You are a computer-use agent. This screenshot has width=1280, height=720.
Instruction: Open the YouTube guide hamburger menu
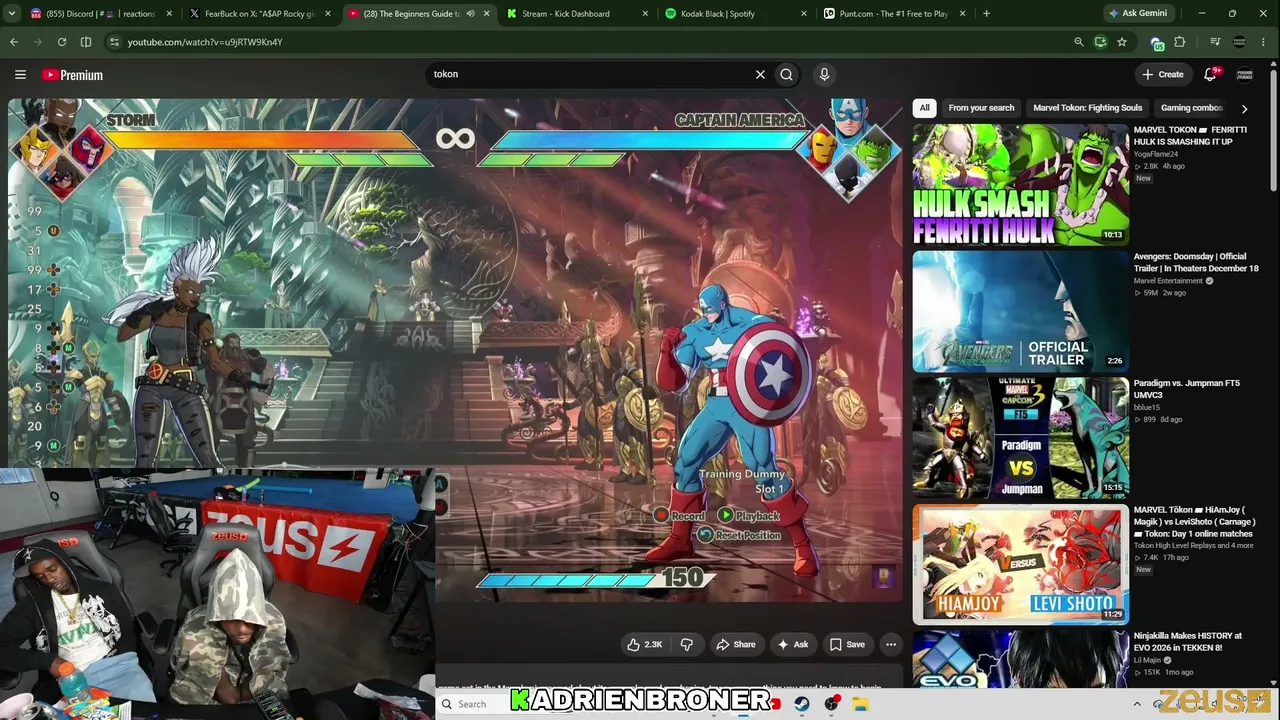(x=20, y=74)
